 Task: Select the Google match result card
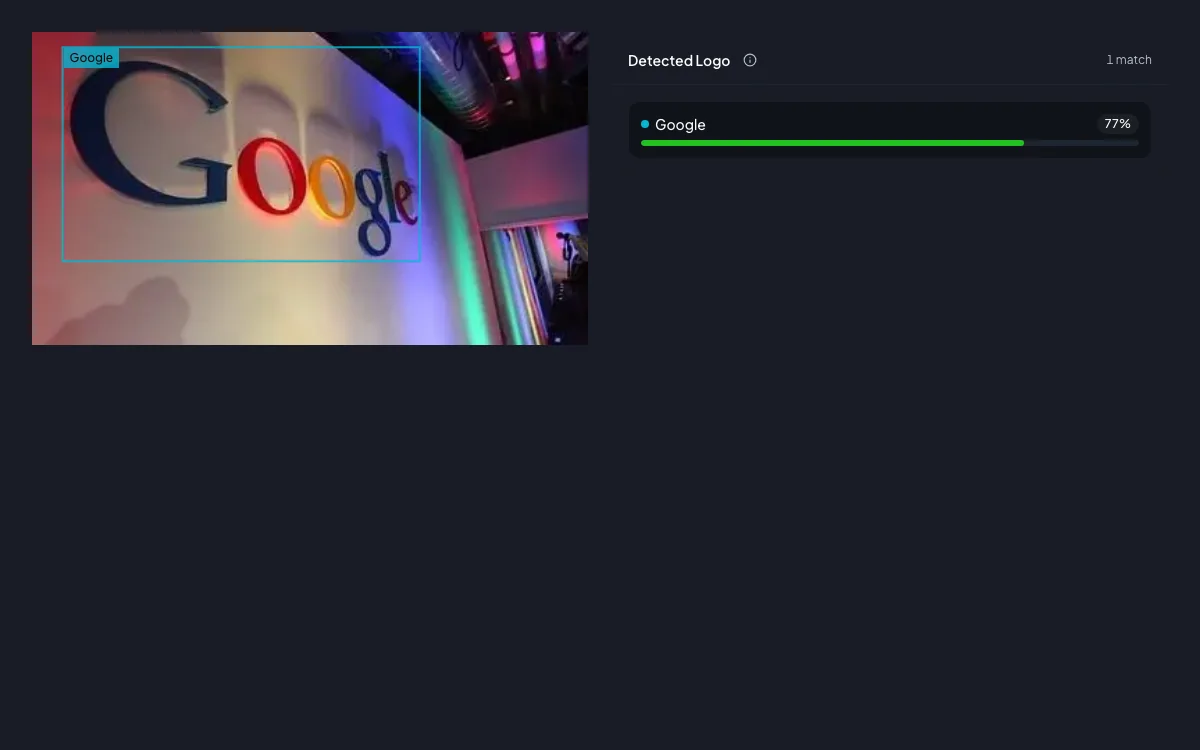889,130
